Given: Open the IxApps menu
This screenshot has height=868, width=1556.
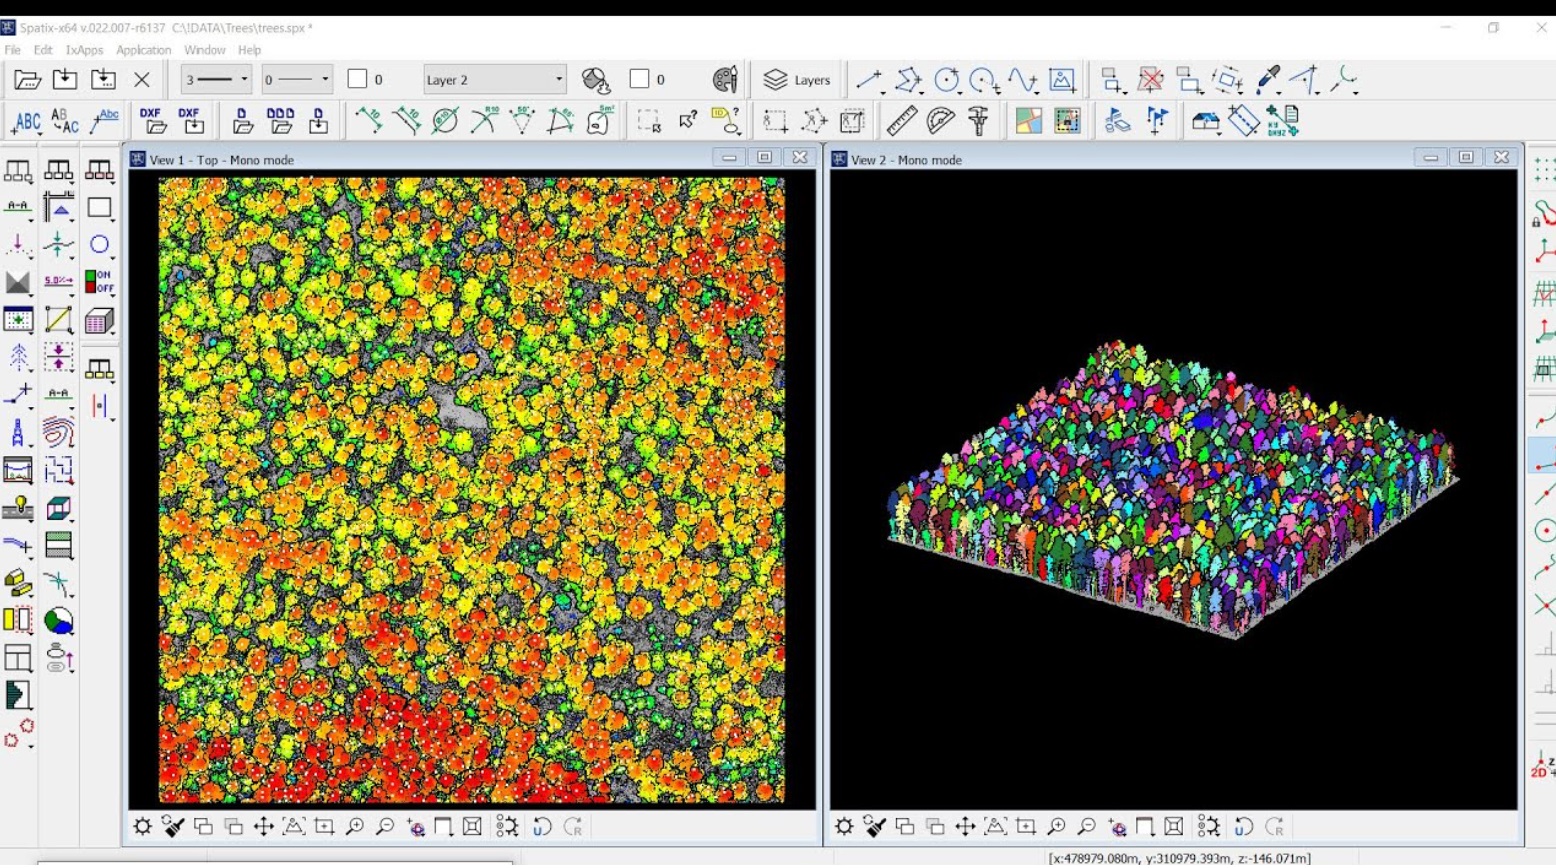Looking at the screenshot, I should click(84, 50).
